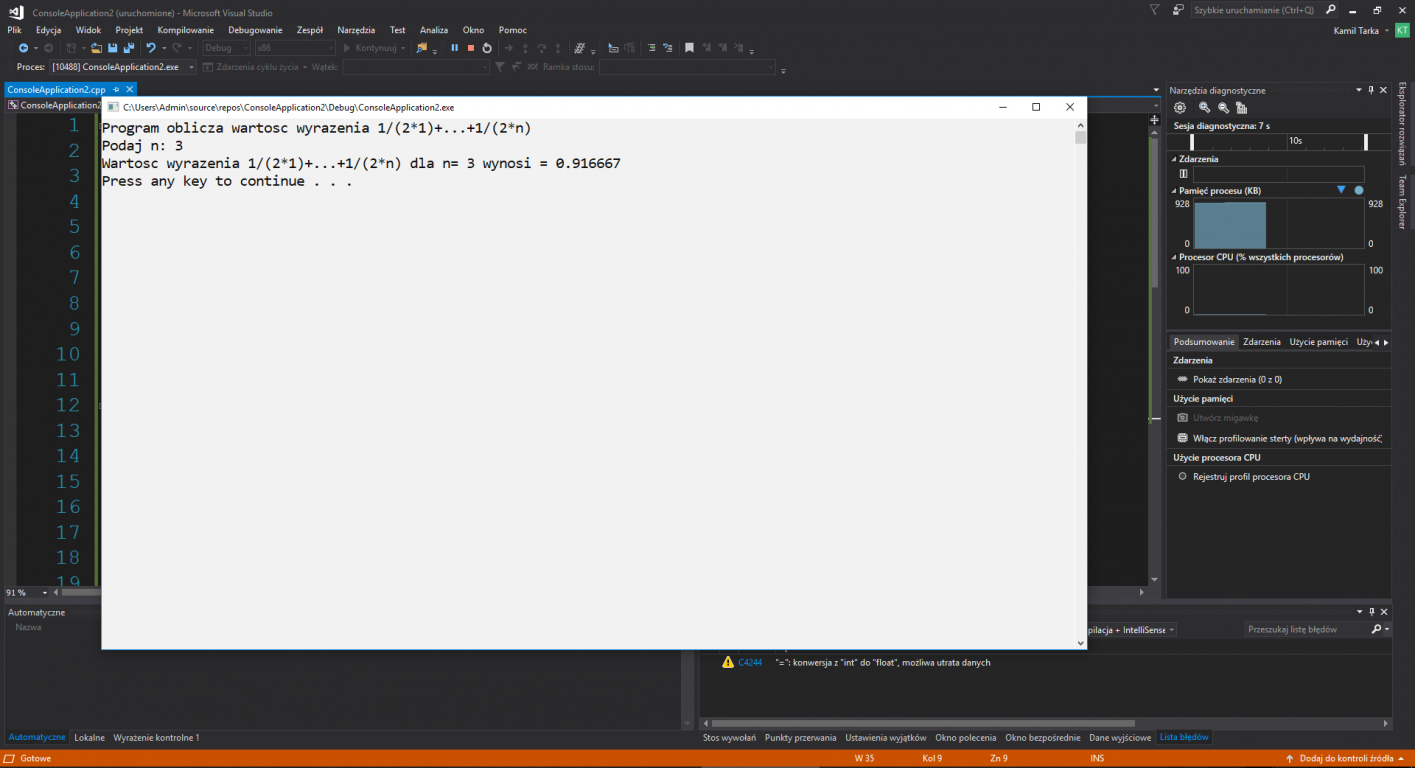The image size is (1415, 768).
Task: Open the Debugowanie menu
Action: tap(256, 30)
